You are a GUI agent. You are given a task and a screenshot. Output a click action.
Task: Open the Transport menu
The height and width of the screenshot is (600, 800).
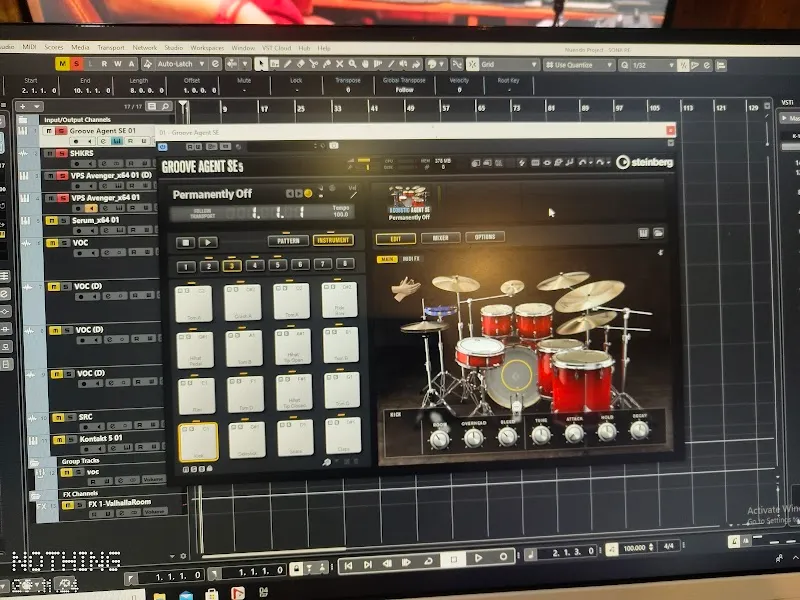click(111, 47)
